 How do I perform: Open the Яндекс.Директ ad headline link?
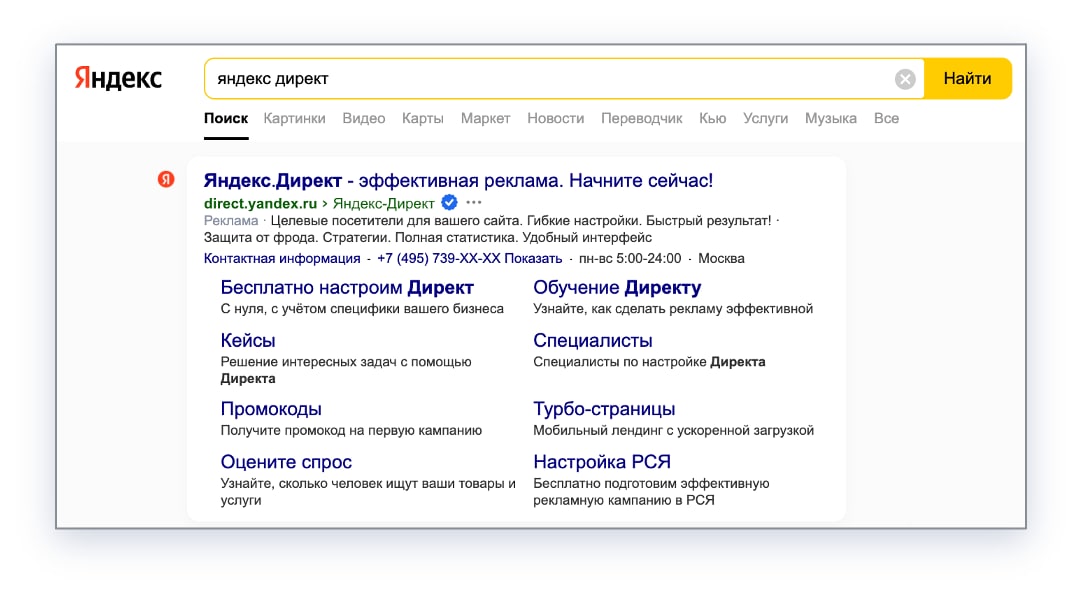point(458,181)
